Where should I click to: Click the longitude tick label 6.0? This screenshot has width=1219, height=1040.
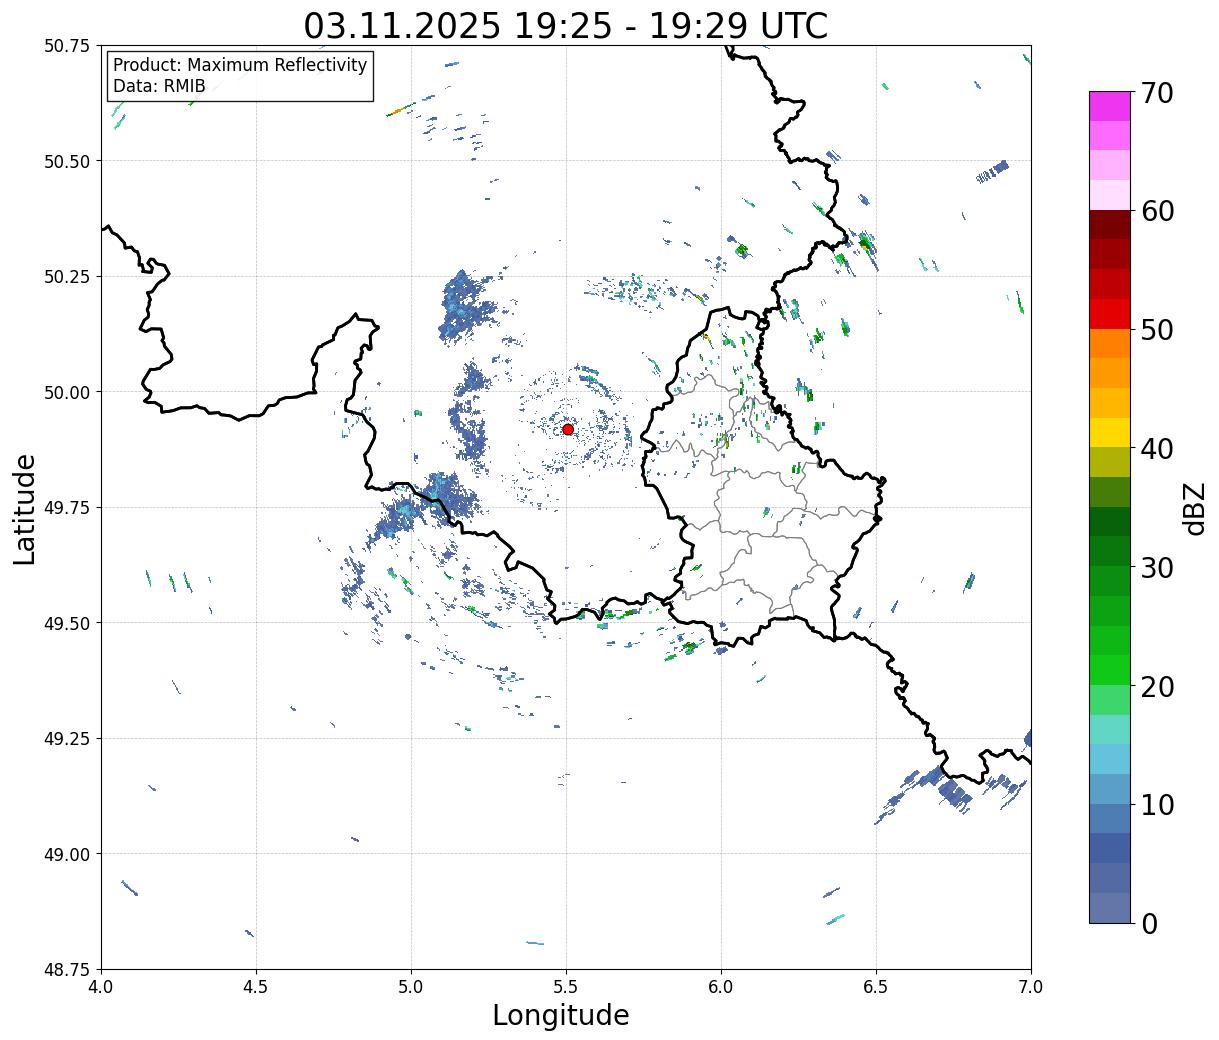(x=721, y=987)
